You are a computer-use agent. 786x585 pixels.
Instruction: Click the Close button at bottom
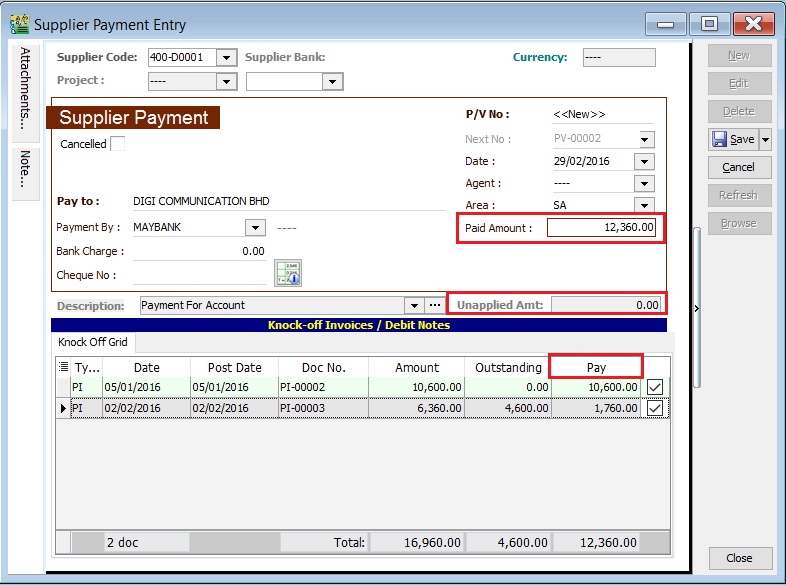[x=739, y=558]
